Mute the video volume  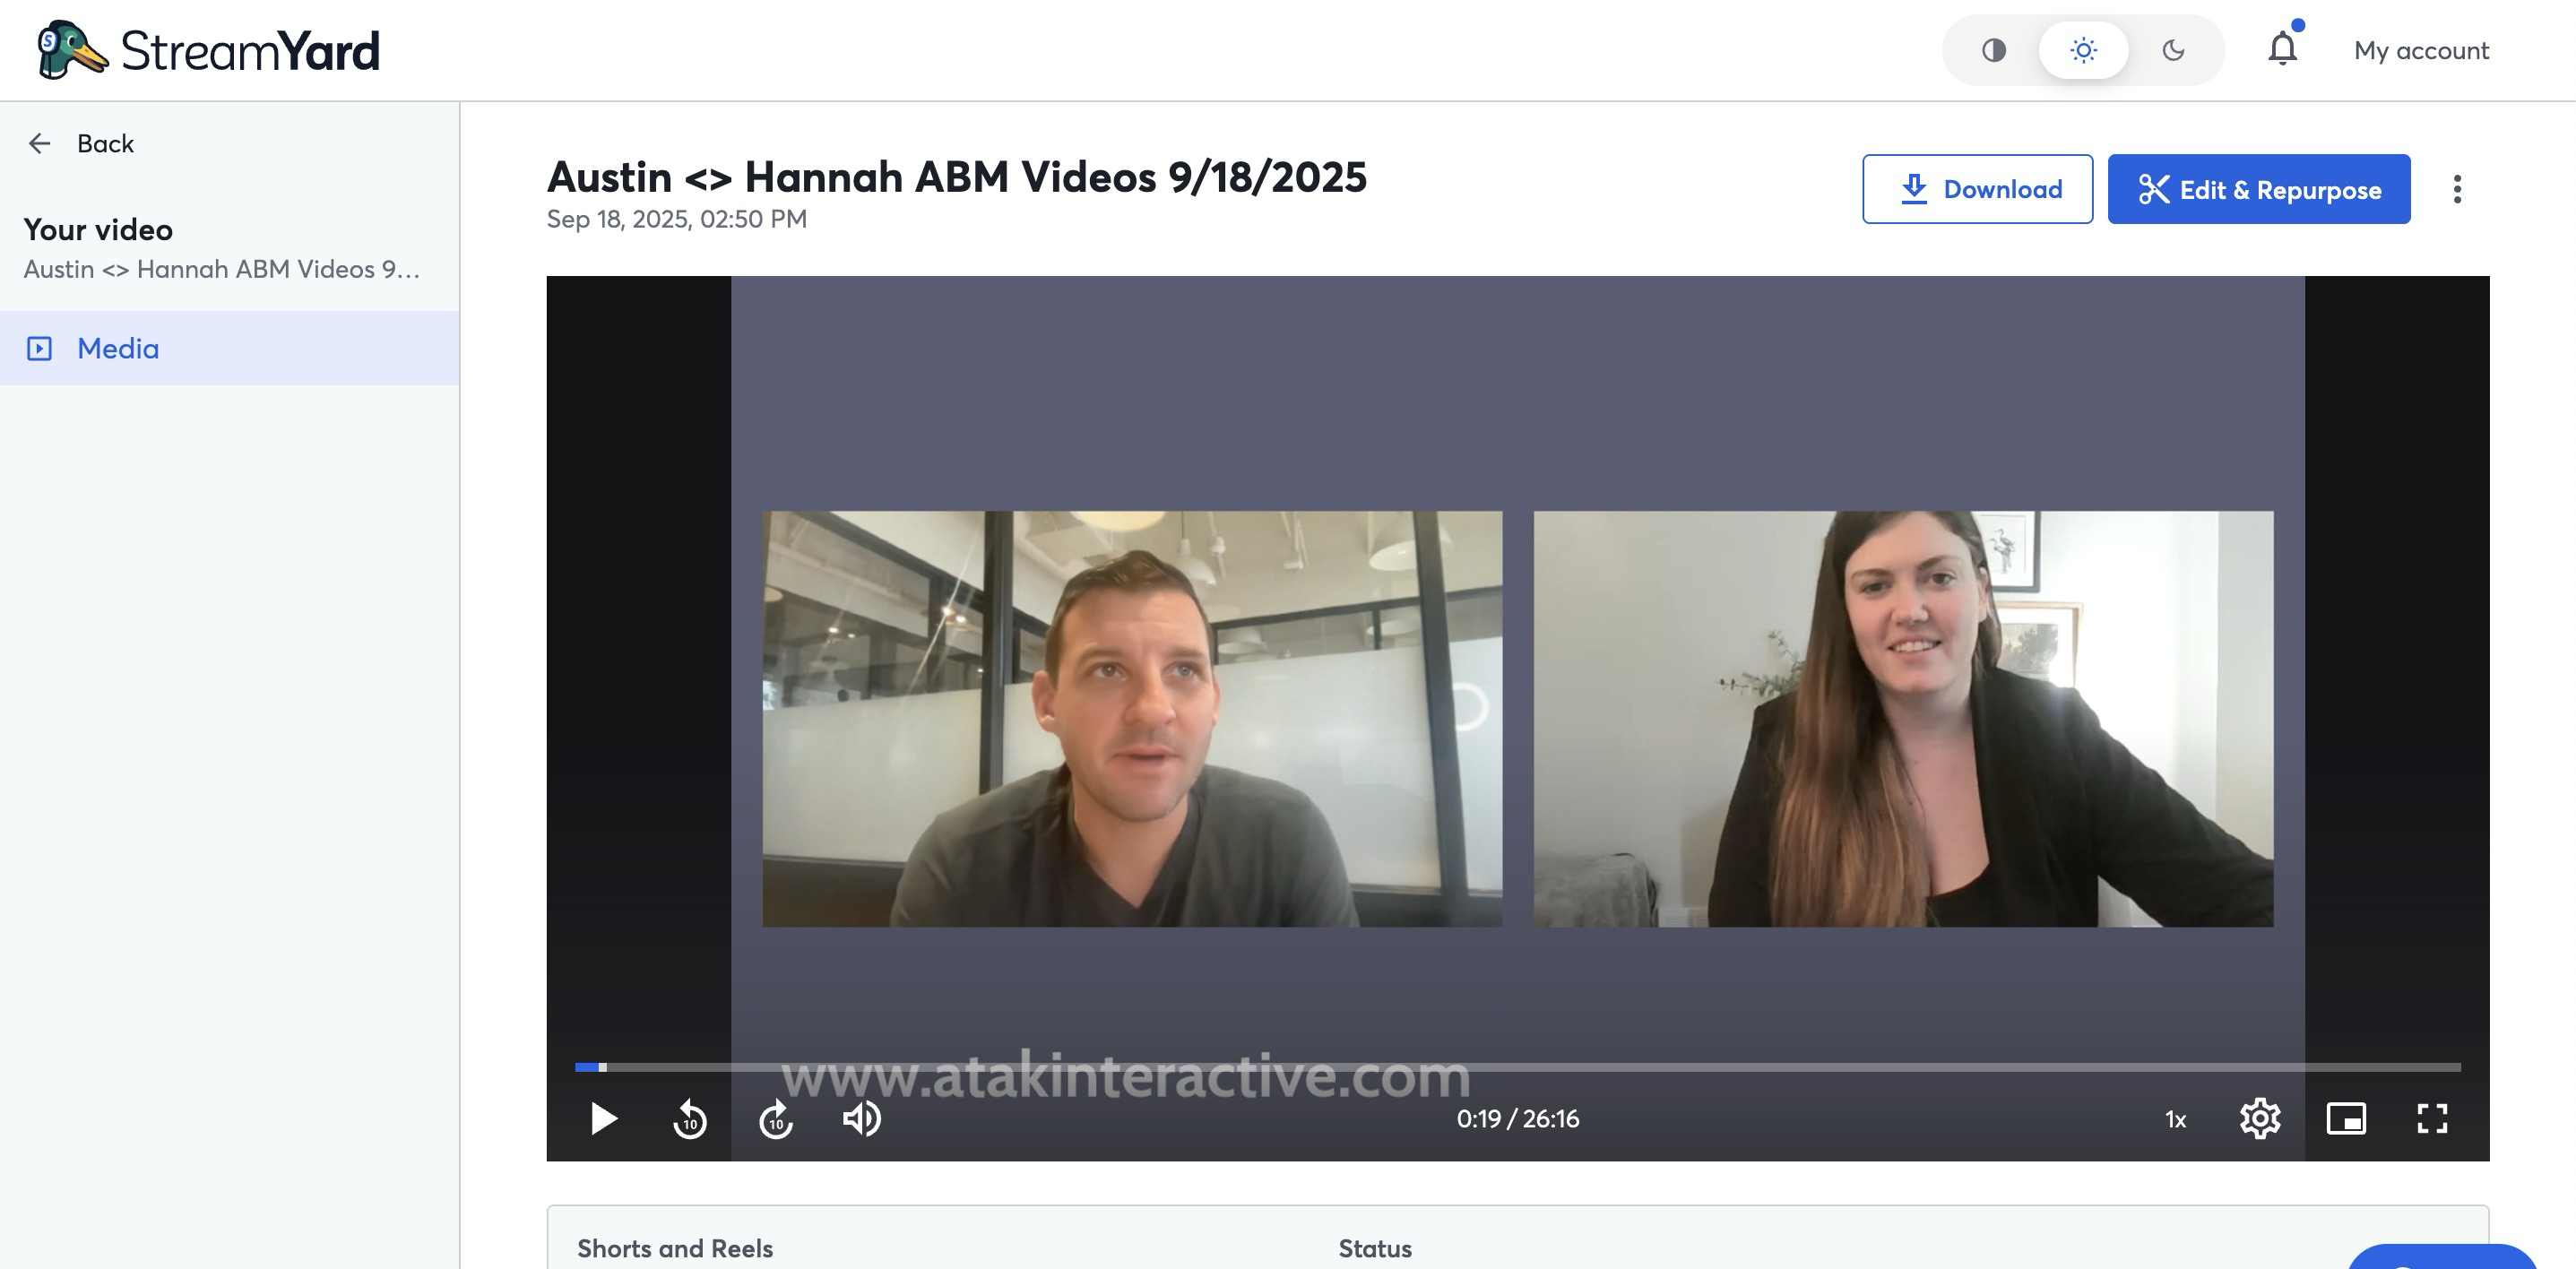pyautogui.click(x=861, y=1118)
